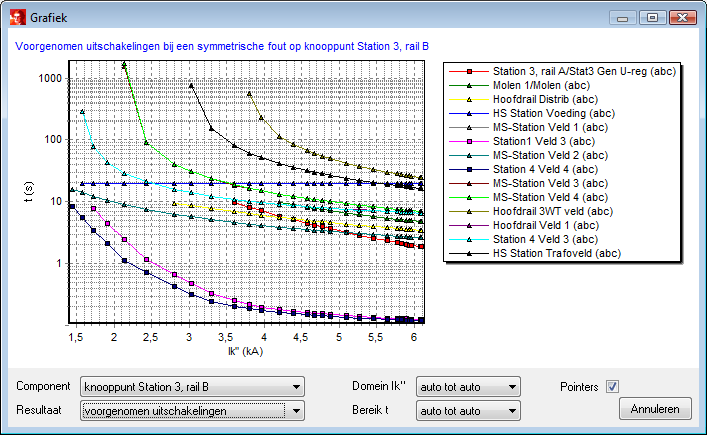Select legend entry HS Station Voeding (abc)
The width and height of the screenshot is (707, 435).
pyautogui.click(x=552, y=115)
